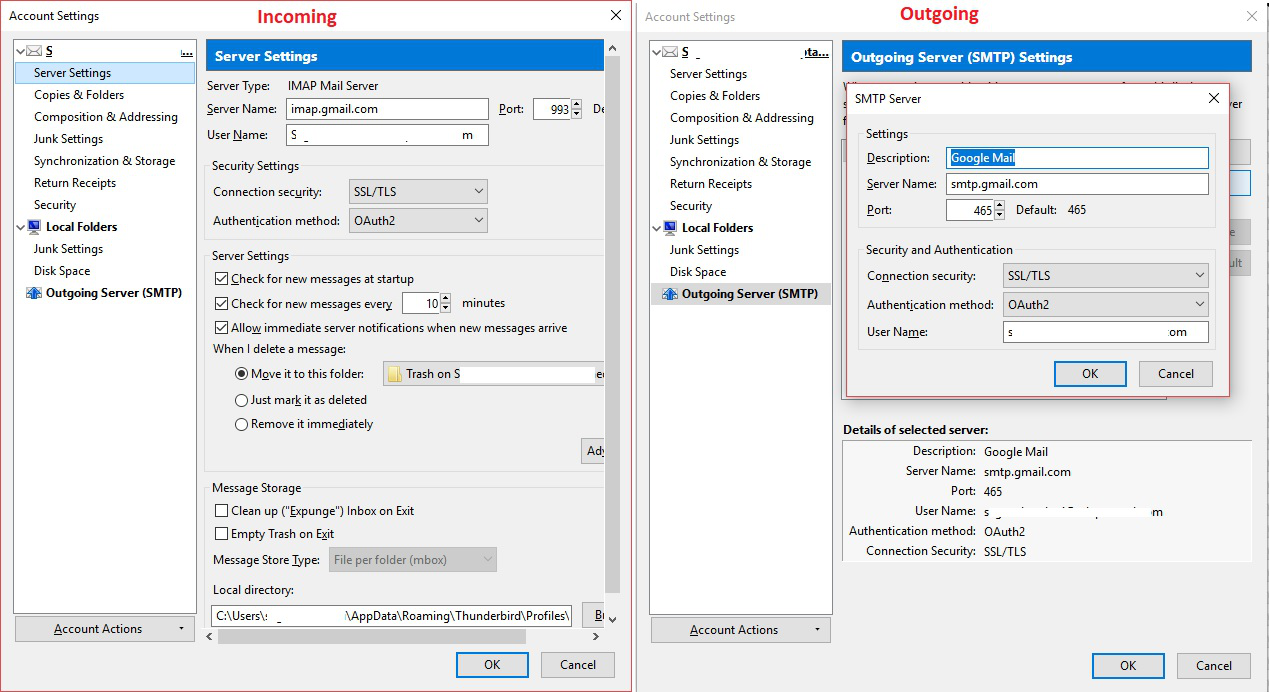This screenshot has height=692, width=1269.
Task: Click the Server Name field with imap.gmail.com
Action: click(386, 109)
